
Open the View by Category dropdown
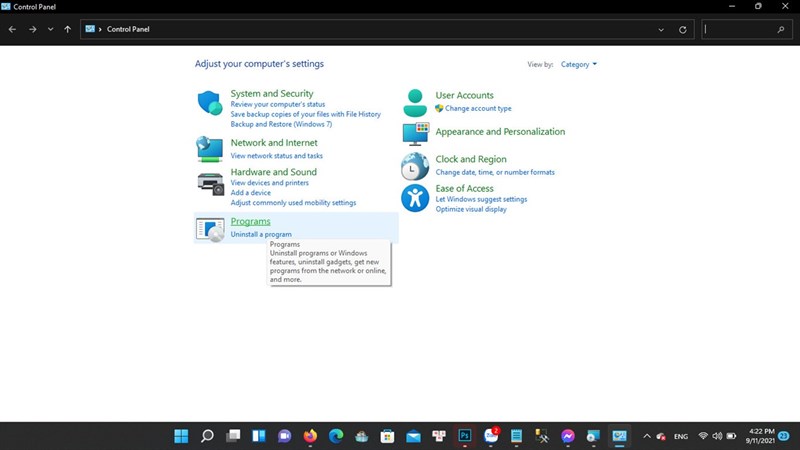(579, 64)
